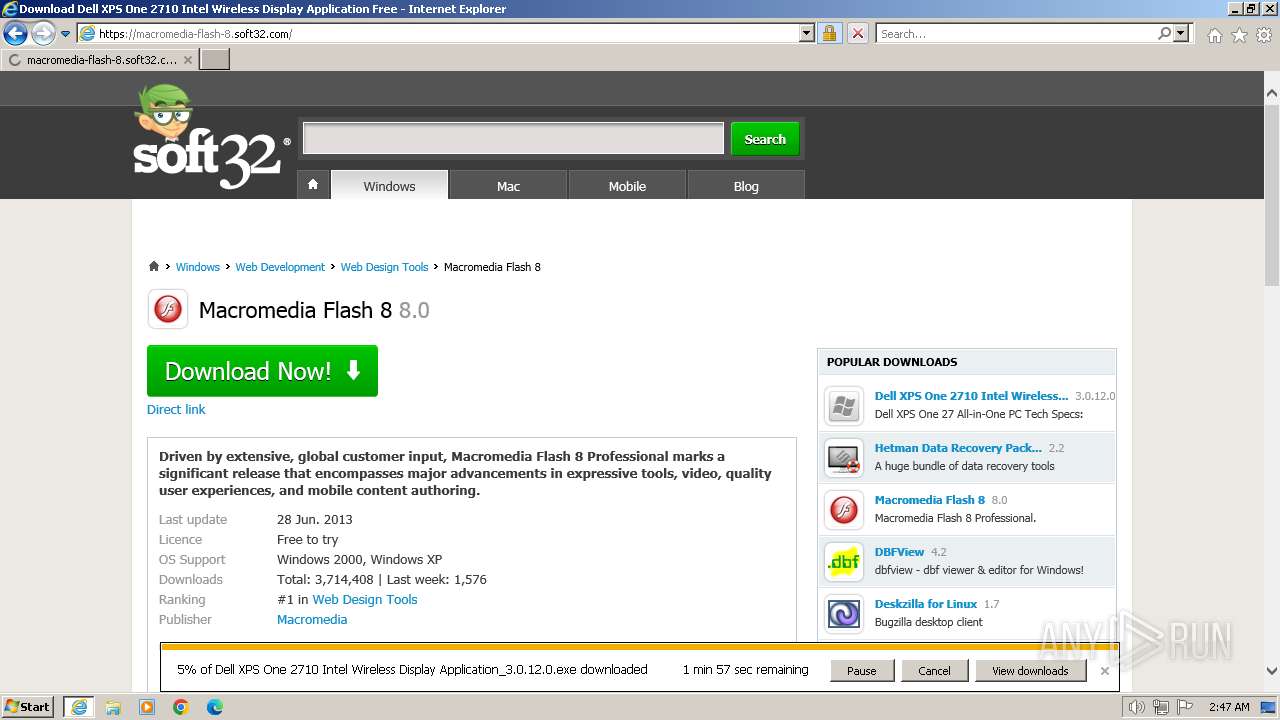Viewport: 1280px width, 720px height.
Task: Click the soft32 logo
Action: click(x=211, y=137)
